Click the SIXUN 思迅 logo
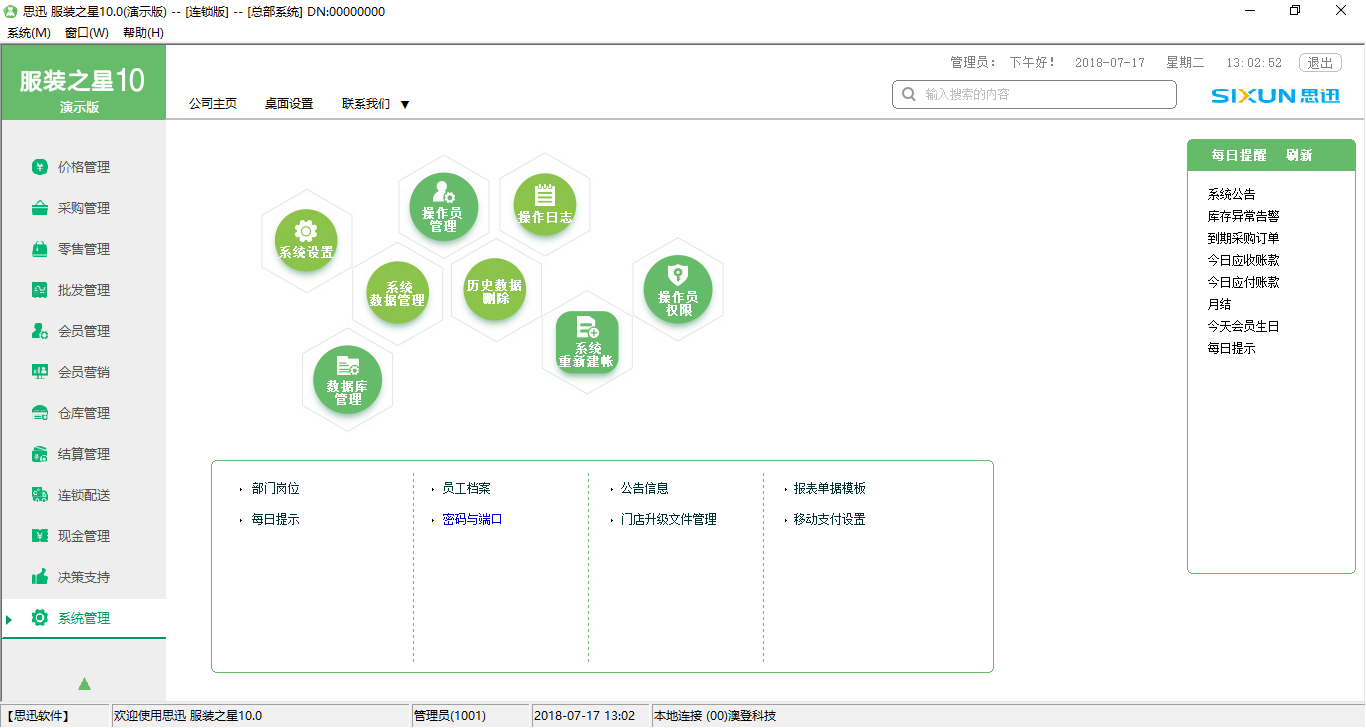Viewport: 1366px width, 728px height. point(1275,96)
